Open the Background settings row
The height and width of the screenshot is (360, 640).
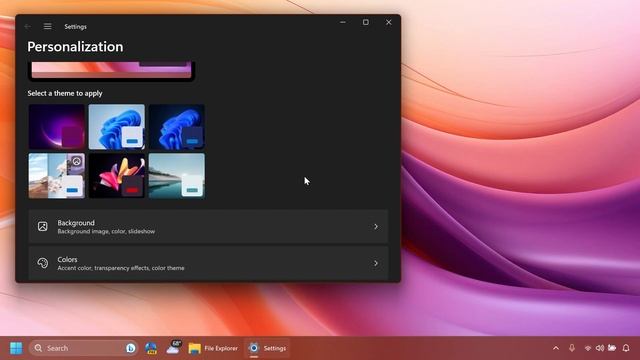[x=208, y=227]
